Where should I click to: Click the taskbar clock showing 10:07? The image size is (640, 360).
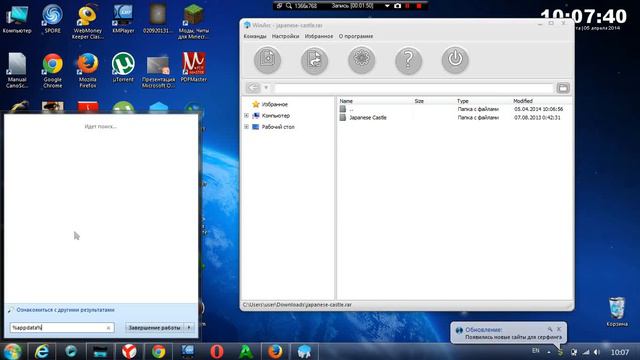click(x=620, y=352)
